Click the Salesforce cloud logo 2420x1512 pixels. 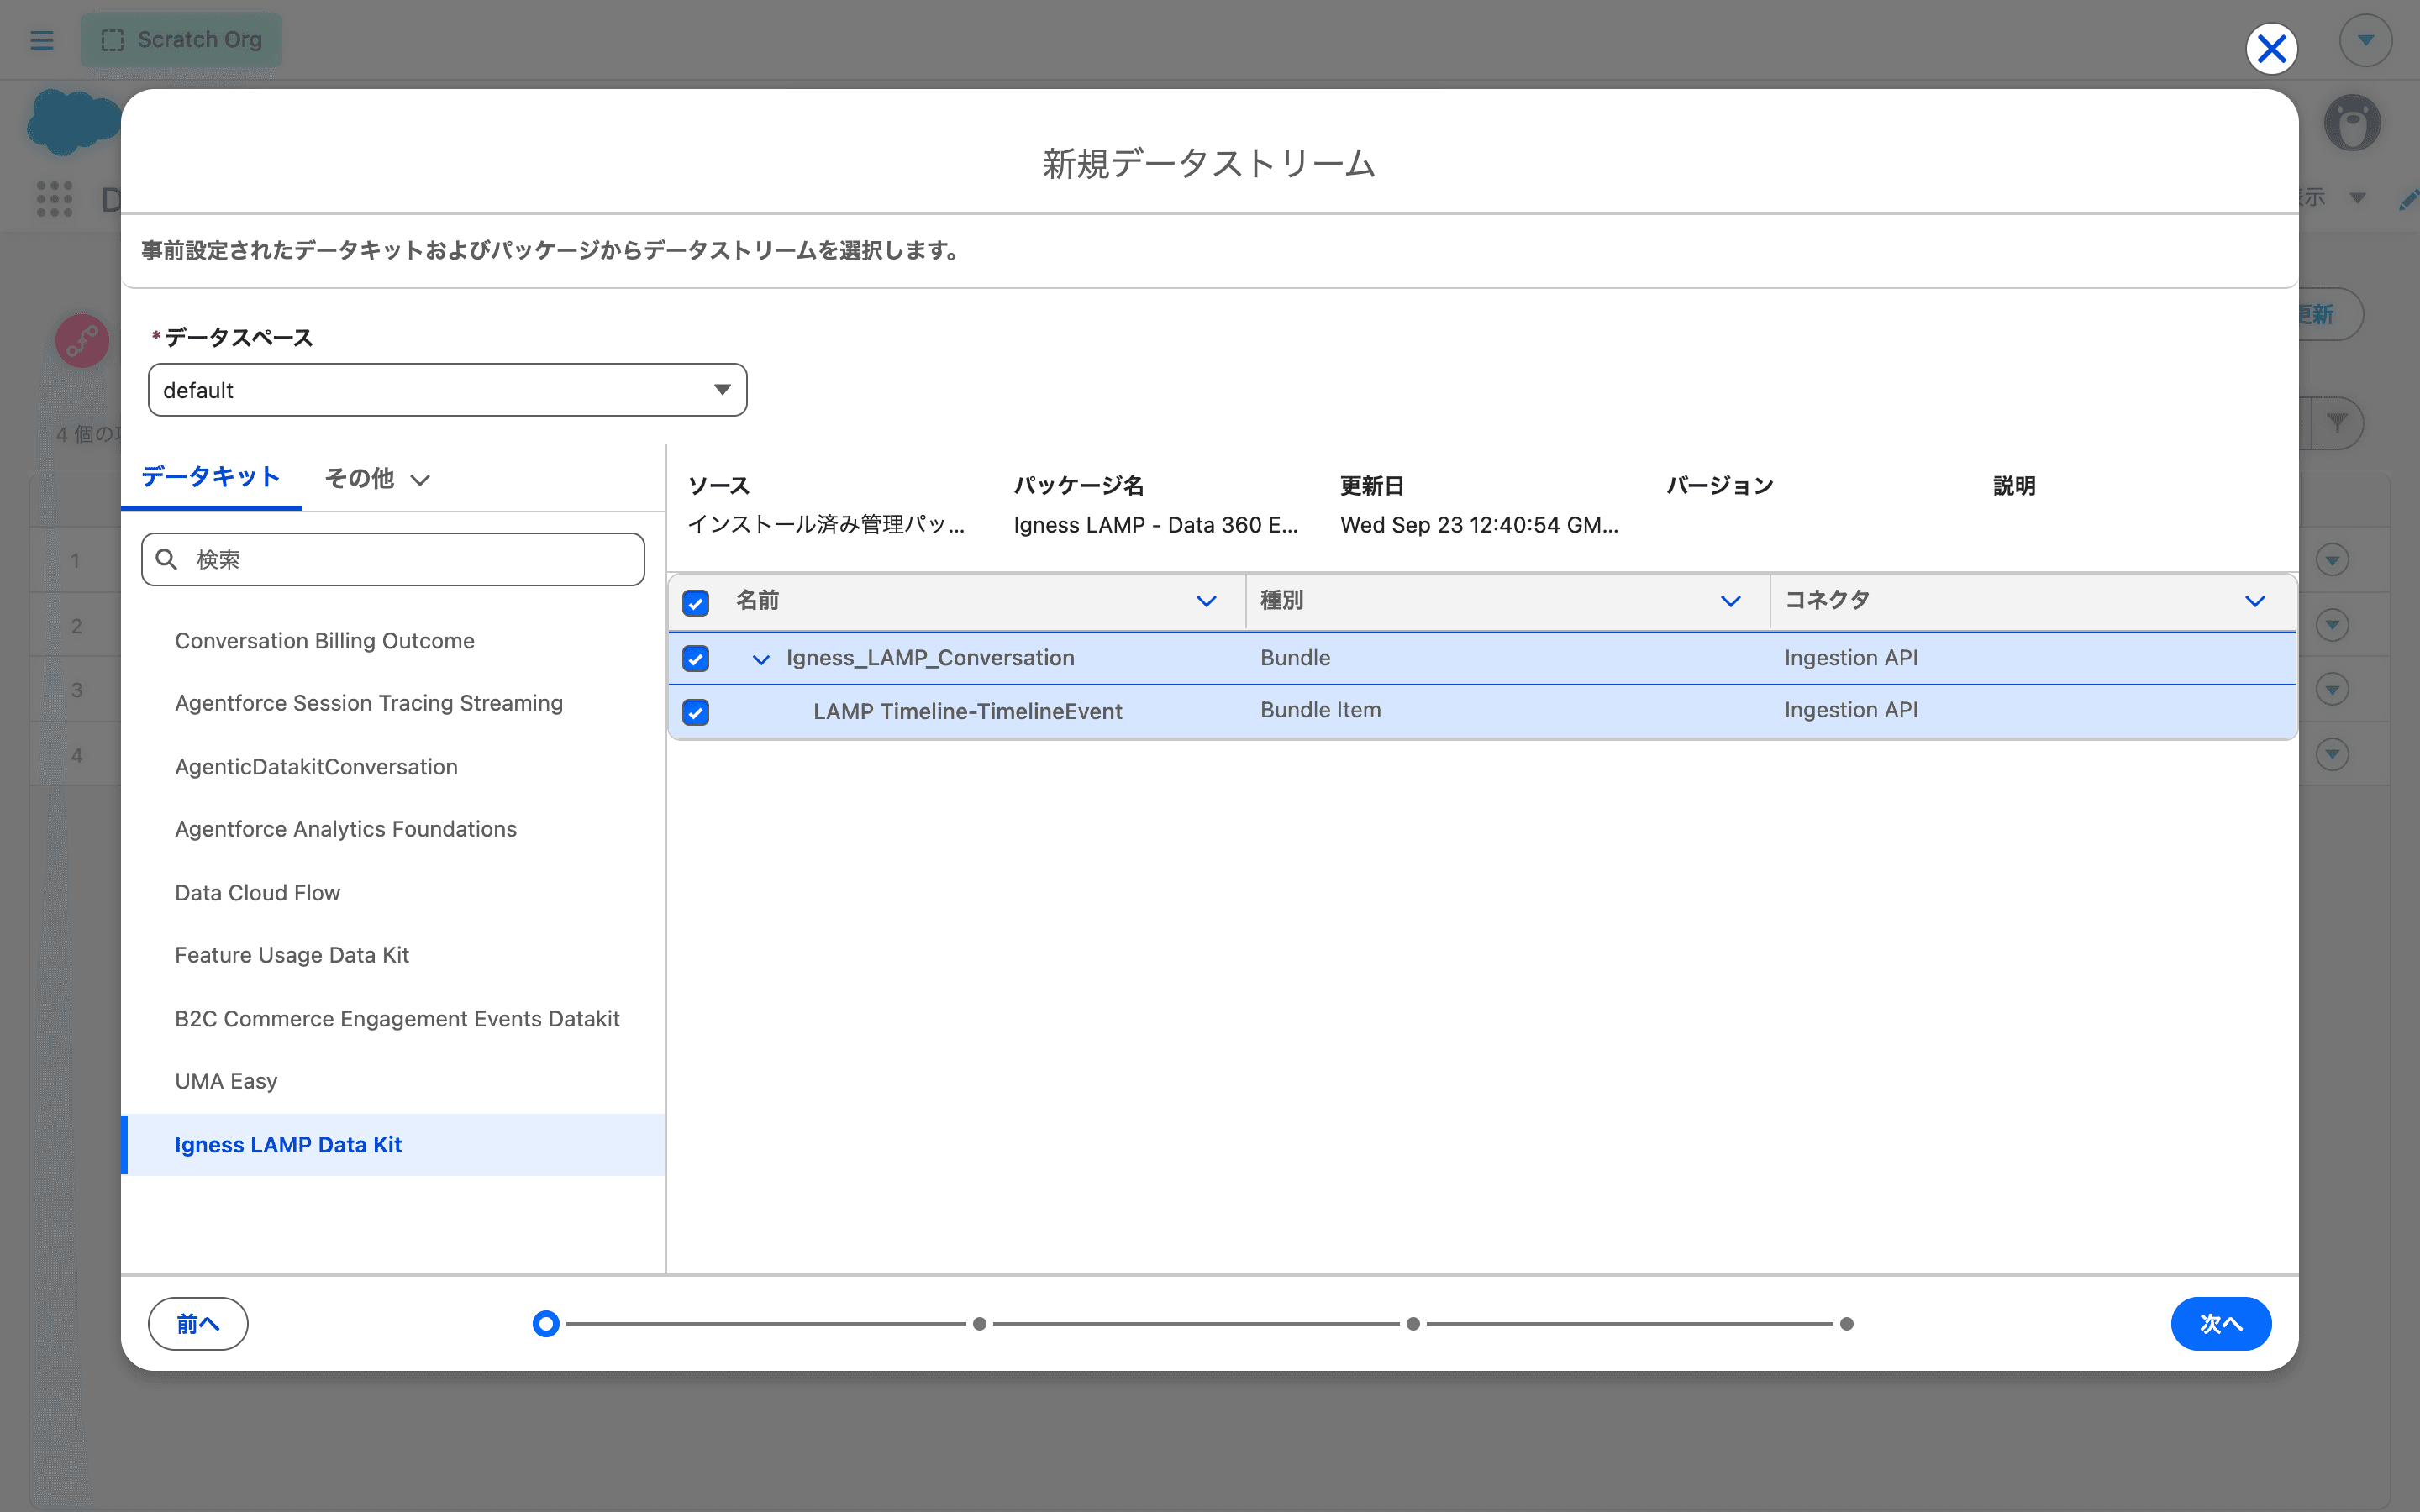[x=73, y=122]
